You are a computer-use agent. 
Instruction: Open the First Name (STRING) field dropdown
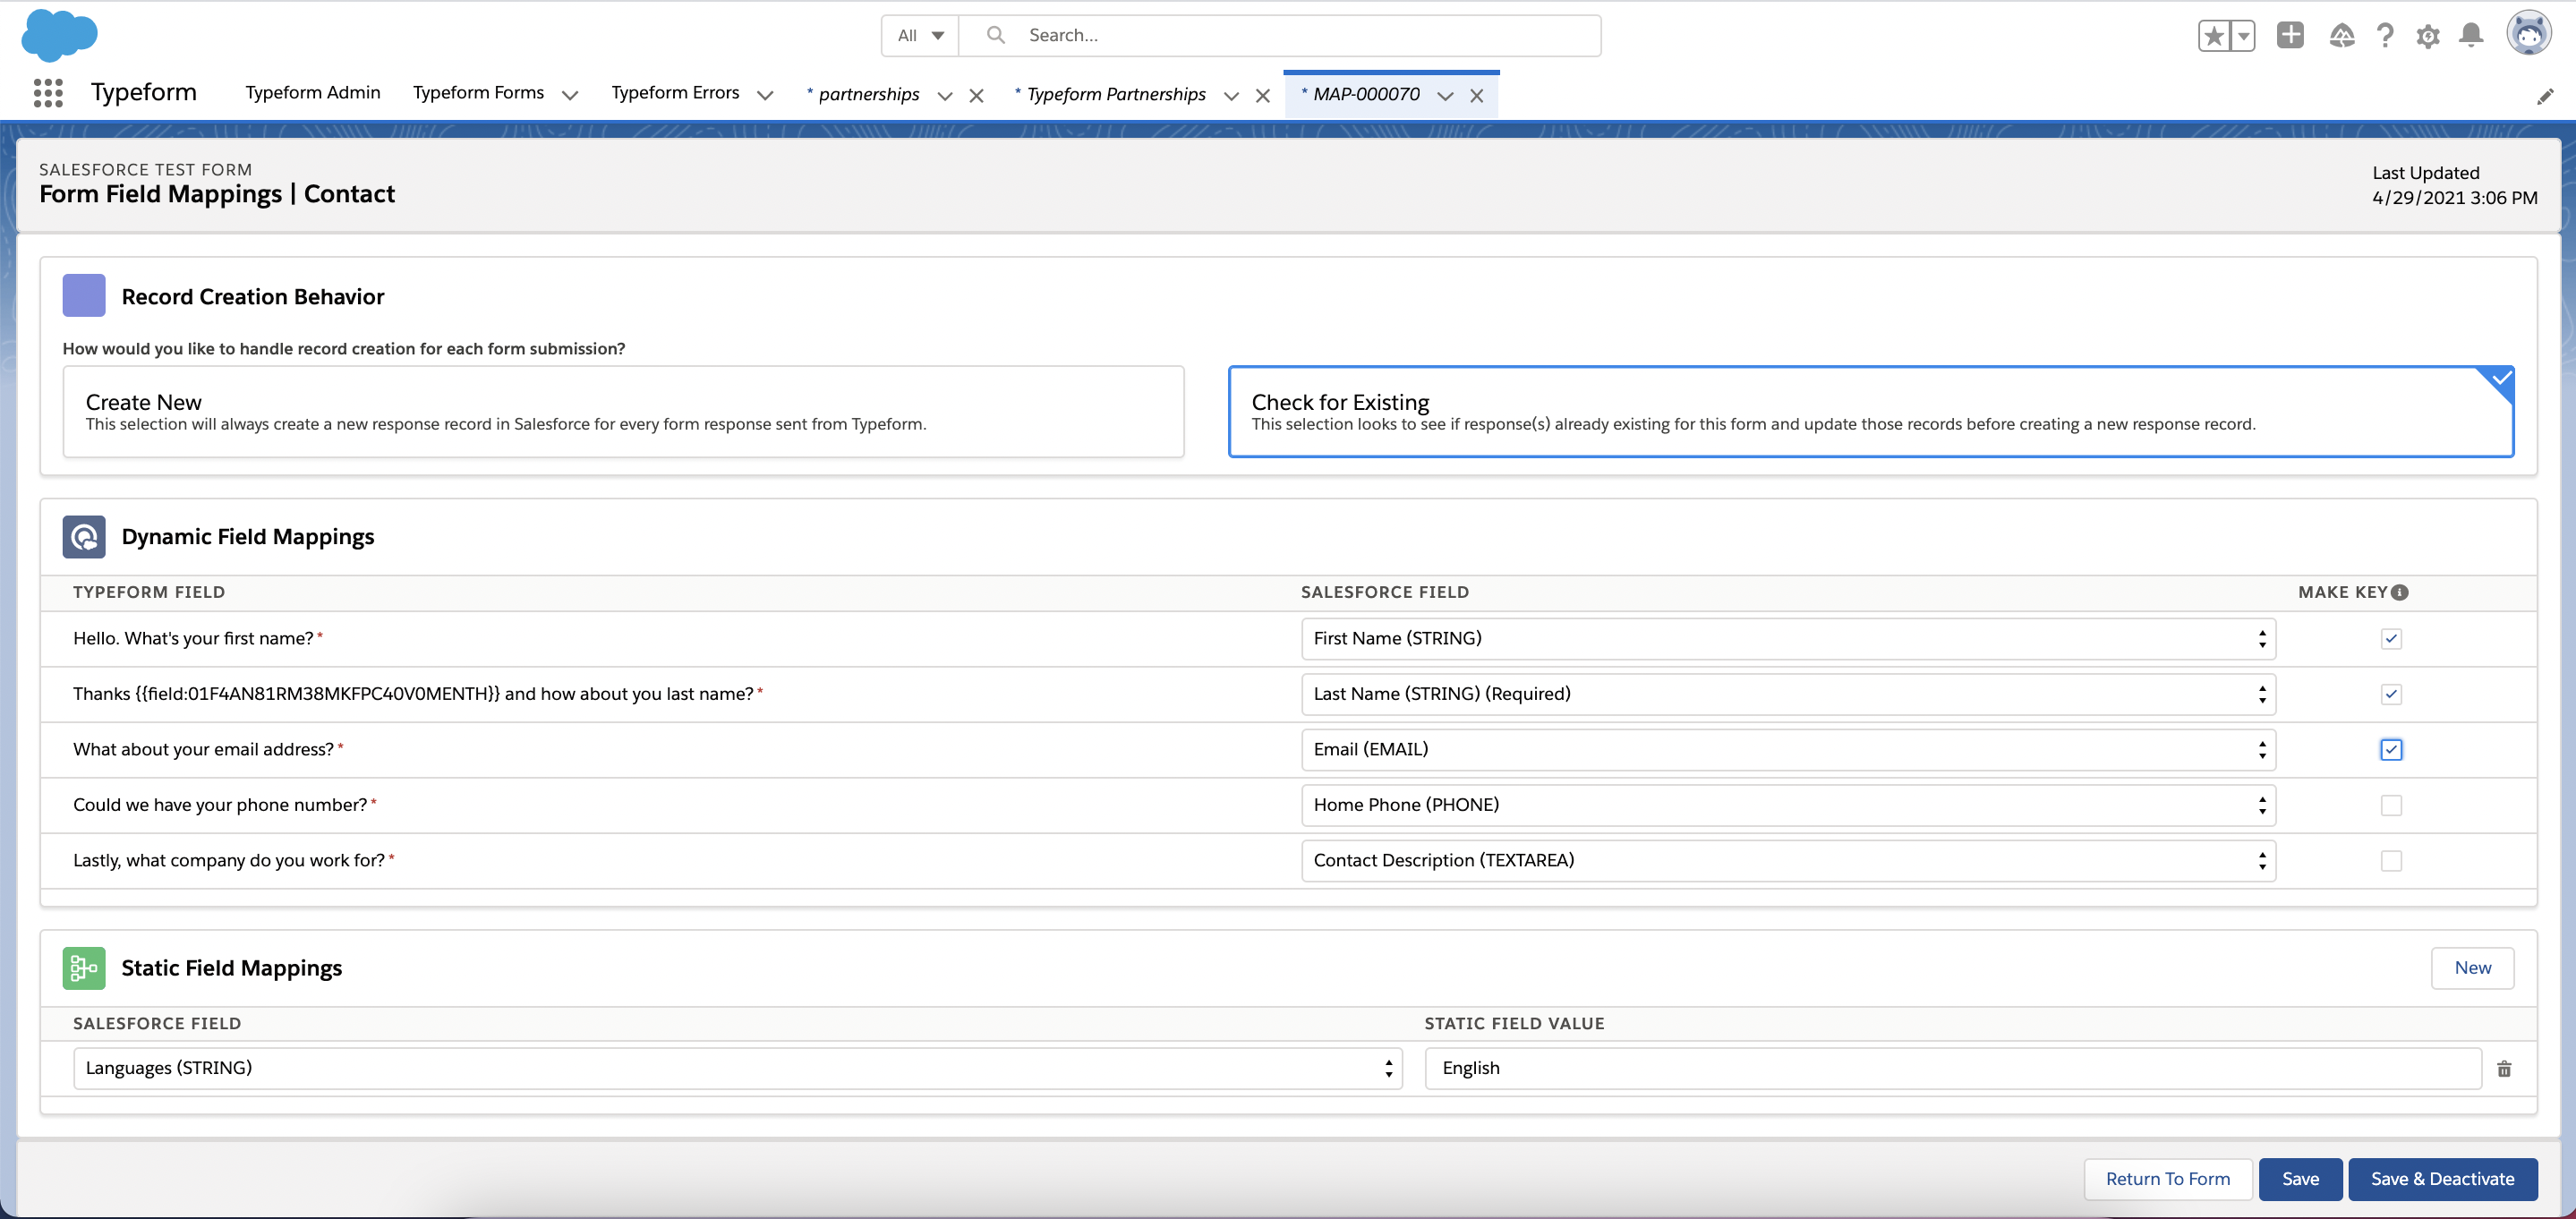tap(1788, 639)
